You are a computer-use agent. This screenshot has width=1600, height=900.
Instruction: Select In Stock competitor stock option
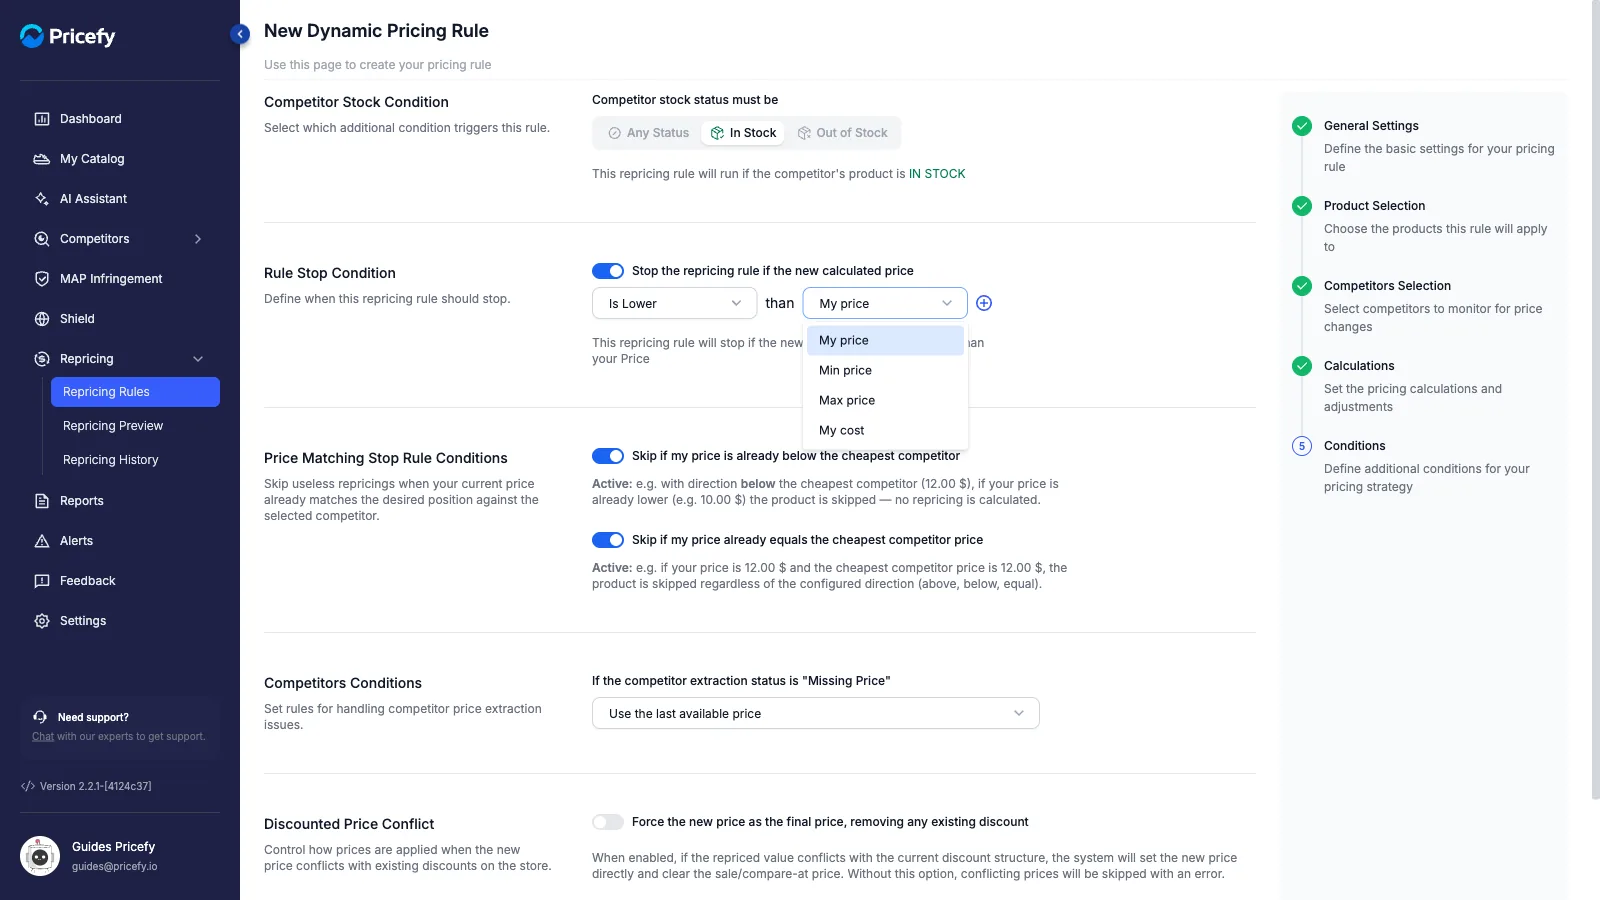point(743,133)
